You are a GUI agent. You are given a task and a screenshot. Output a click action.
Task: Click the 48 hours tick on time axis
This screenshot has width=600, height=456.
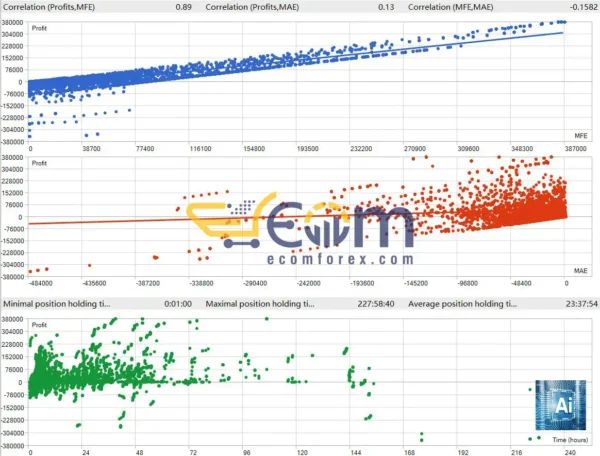(x=139, y=453)
